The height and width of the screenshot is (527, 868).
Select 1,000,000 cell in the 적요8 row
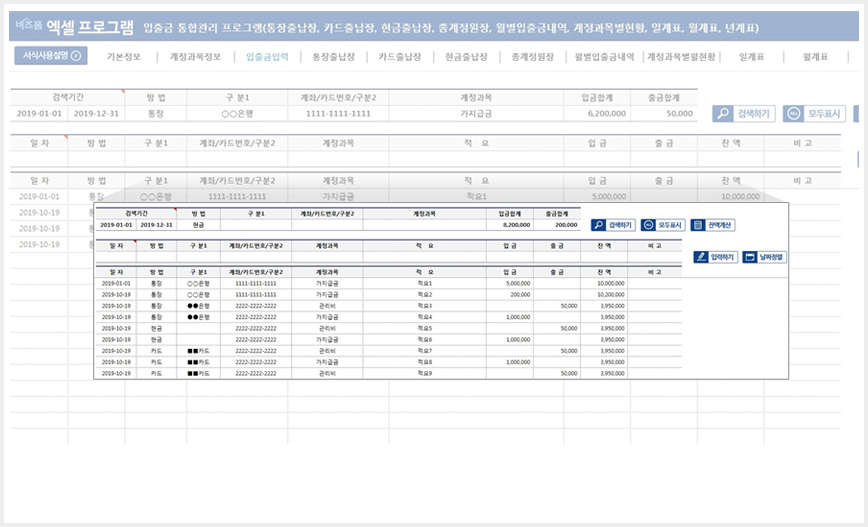pyautogui.click(x=509, y=362)
